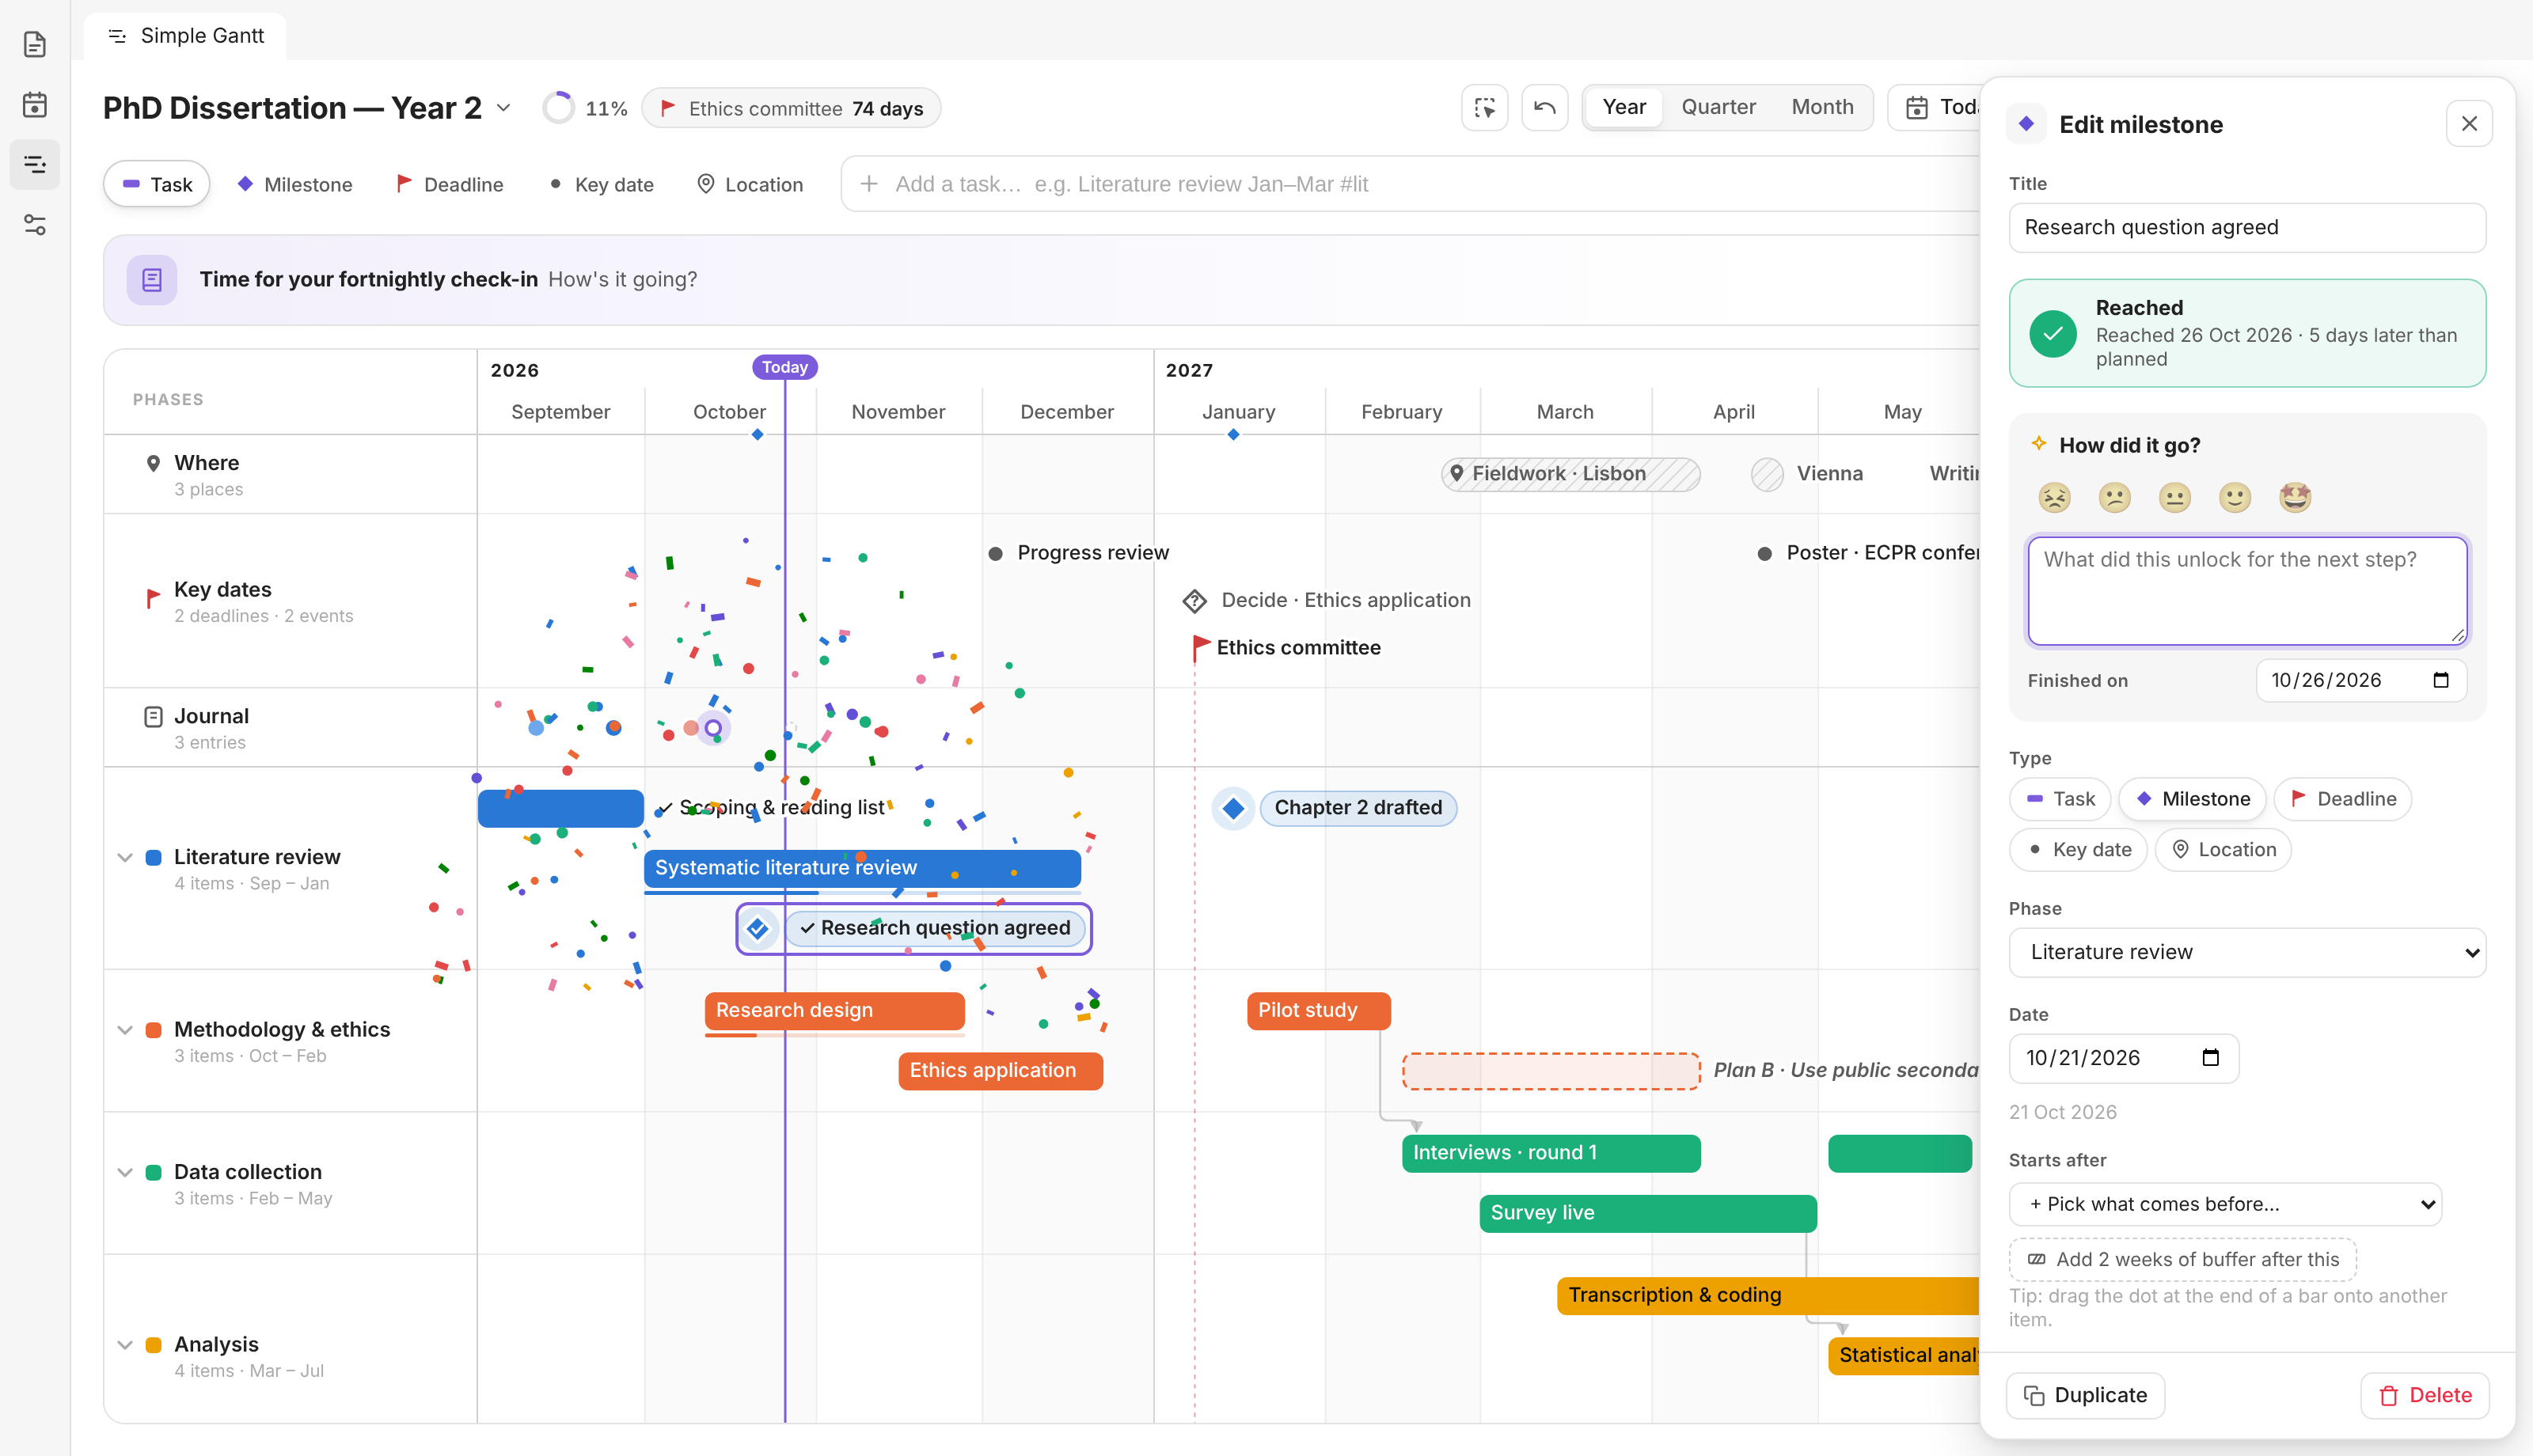This screenshot has height=1456, width=2533.
Task: Open the project title dropdown chevron
Action: pos(503,108)
